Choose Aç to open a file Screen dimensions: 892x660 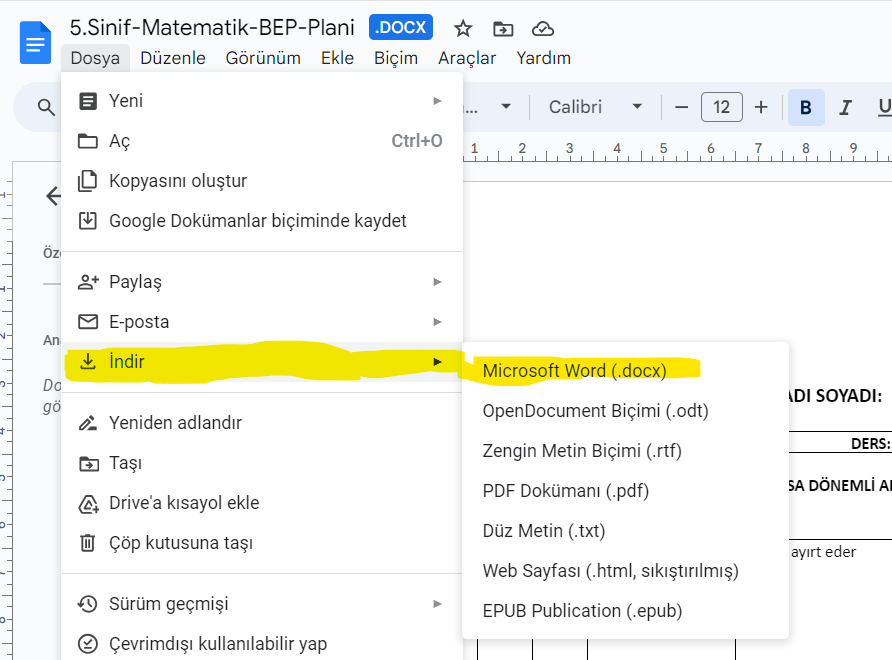(x=262, y=141)
